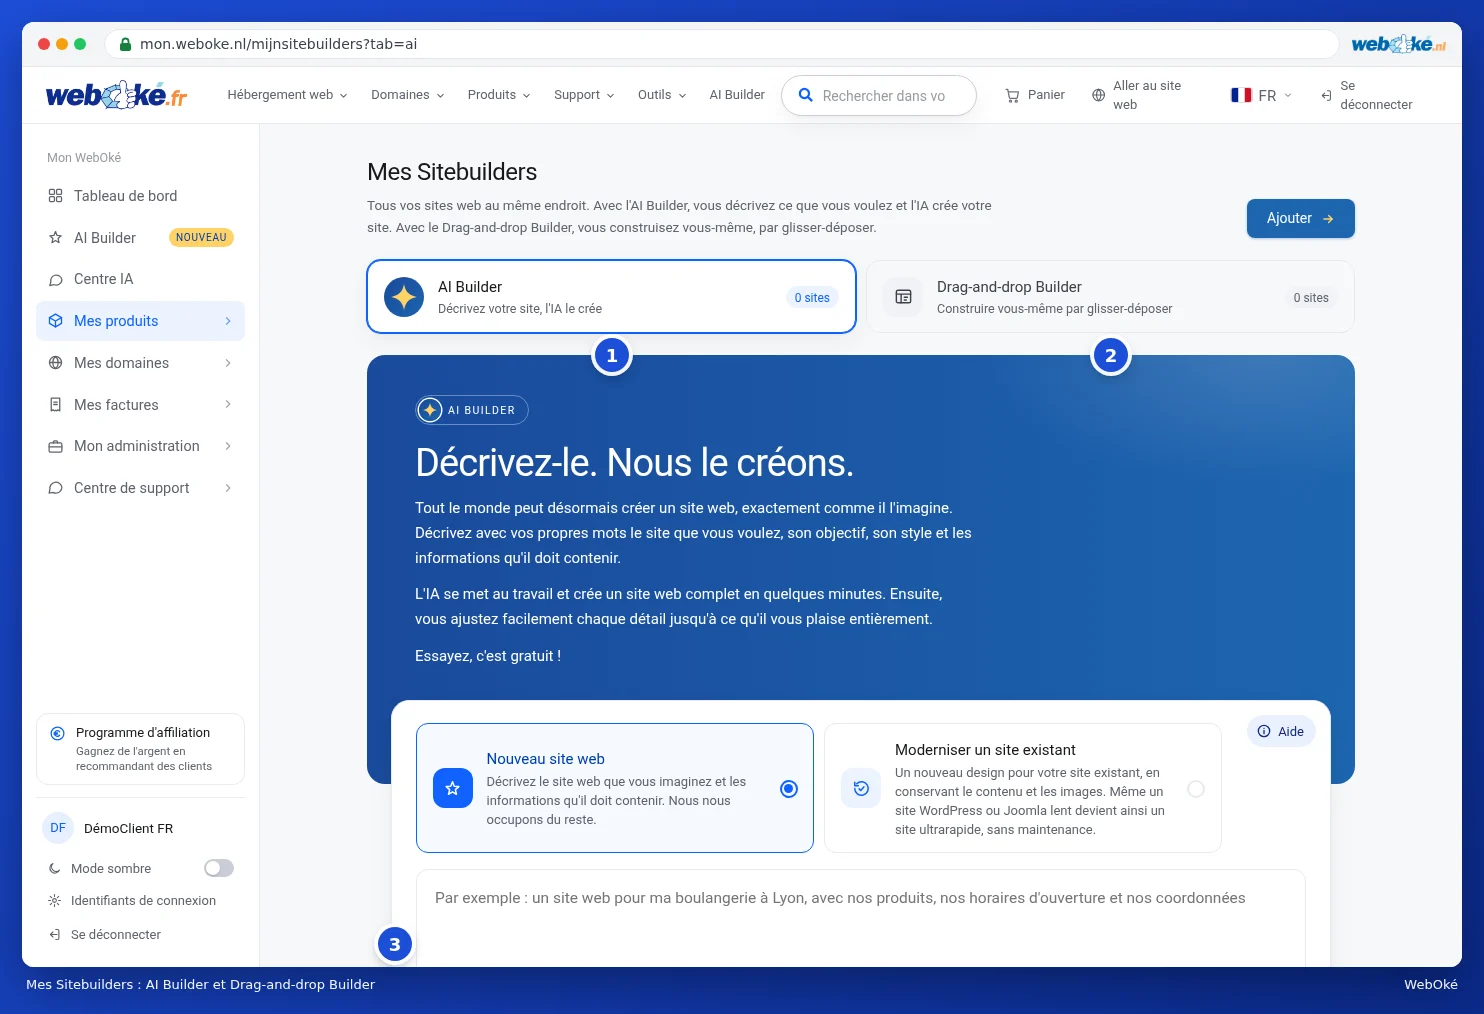Toggle the Mode sombre switch
Viewport: 1484px width, 1014px height.
(219, 868)
